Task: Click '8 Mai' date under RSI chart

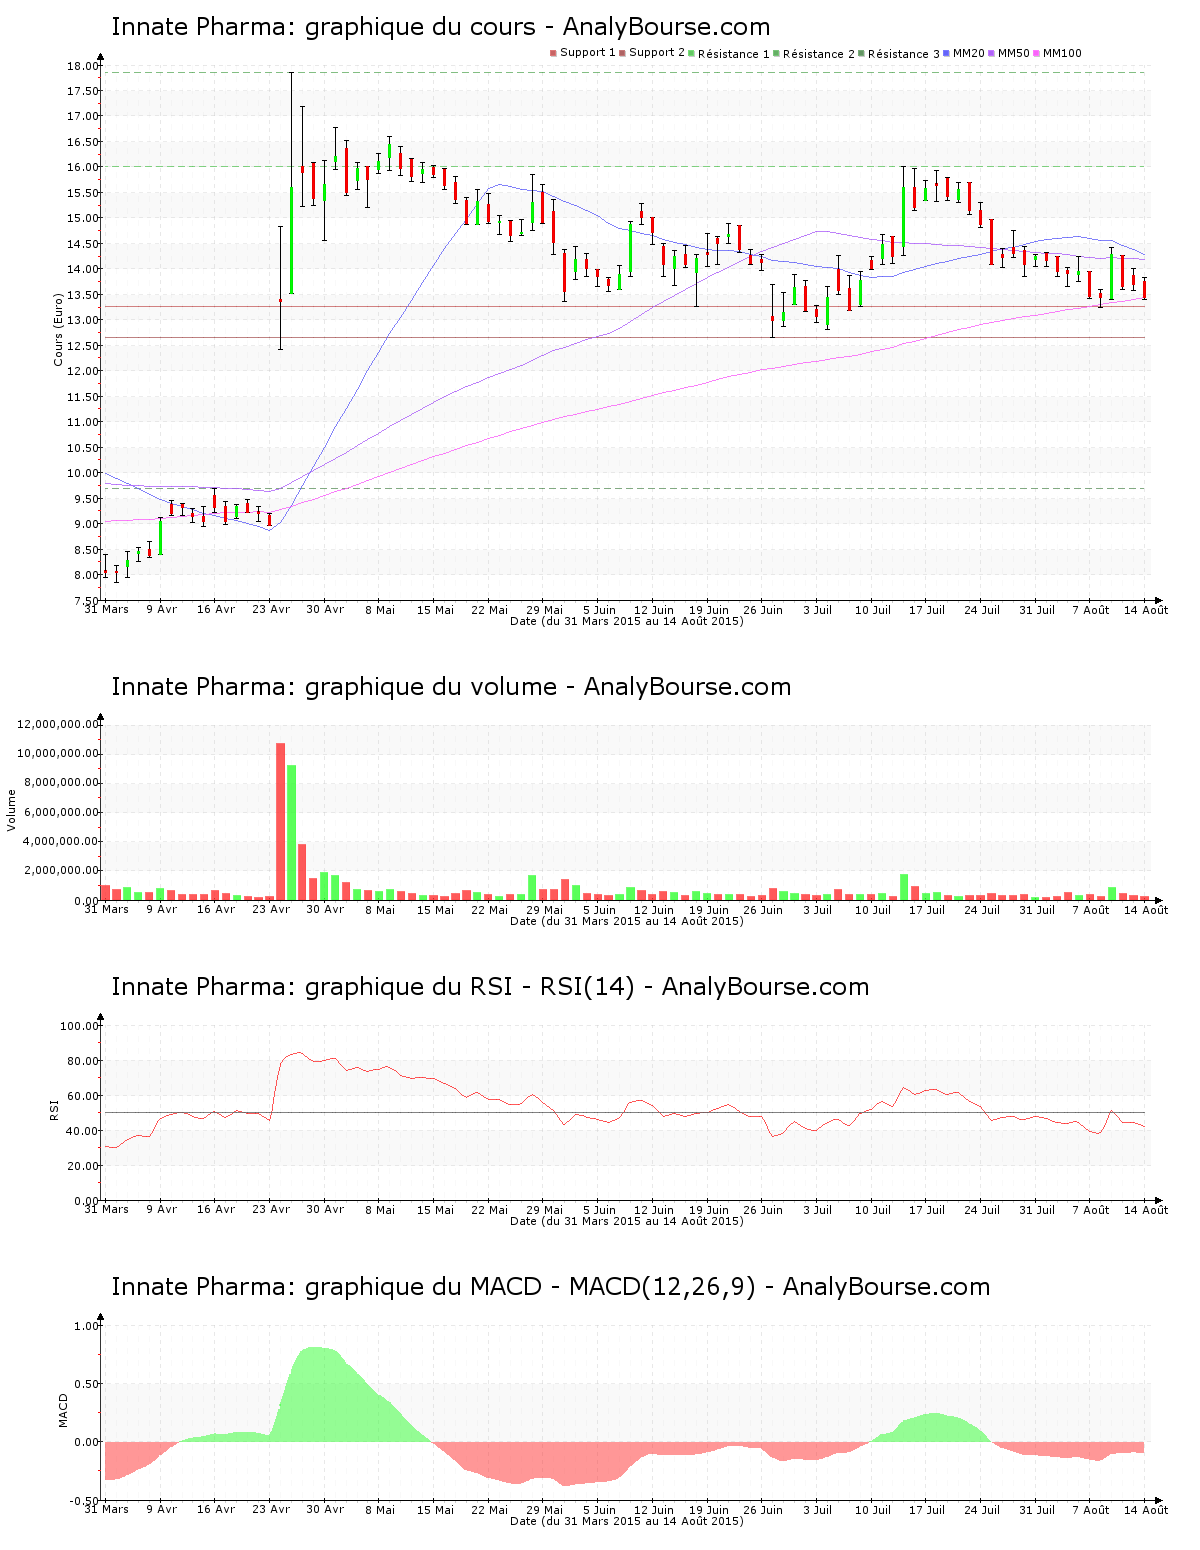Action: 380,1210
